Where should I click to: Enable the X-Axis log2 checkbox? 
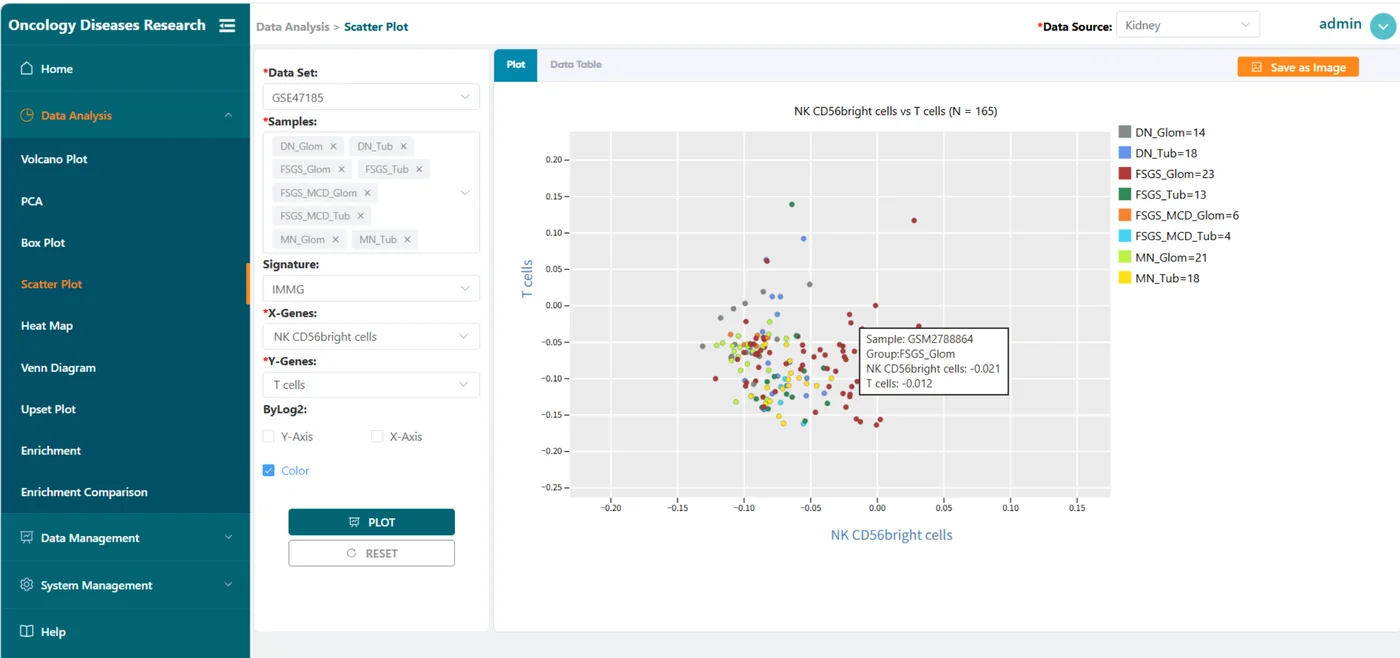click(377, 436)
